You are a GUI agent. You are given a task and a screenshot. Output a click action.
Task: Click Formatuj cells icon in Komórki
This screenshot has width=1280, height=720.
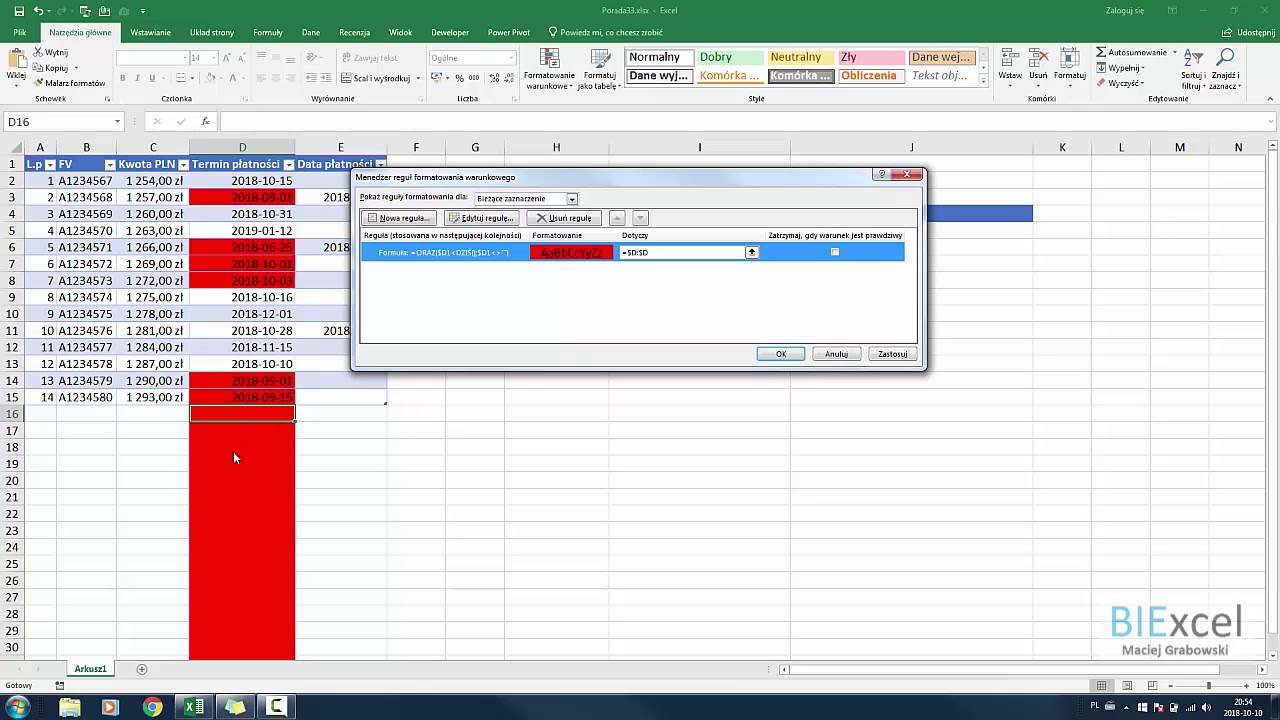[1069, 58]
